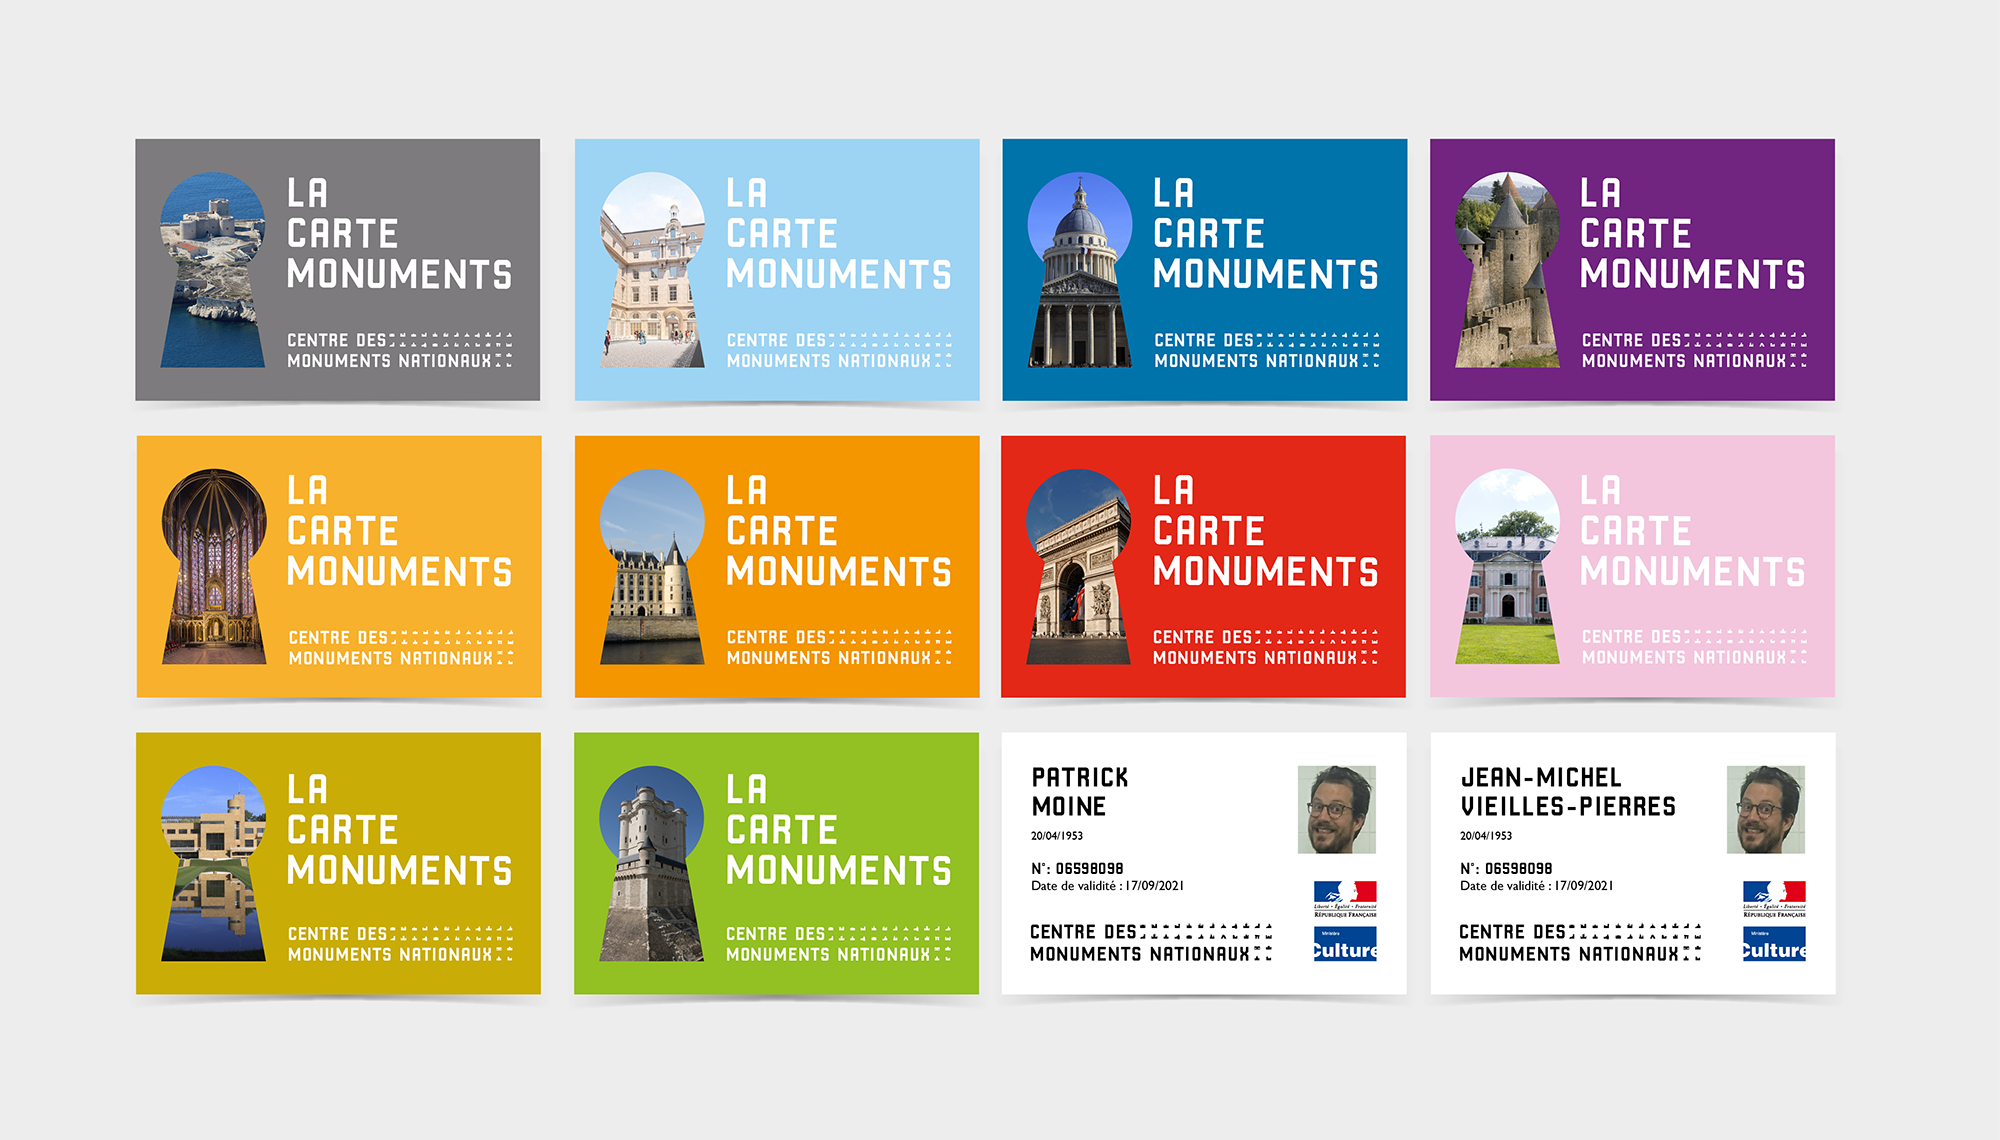2000x1140 pixels.
Task: Click the medieval castle keyhole on purple card
Action: pos(1507,270)
